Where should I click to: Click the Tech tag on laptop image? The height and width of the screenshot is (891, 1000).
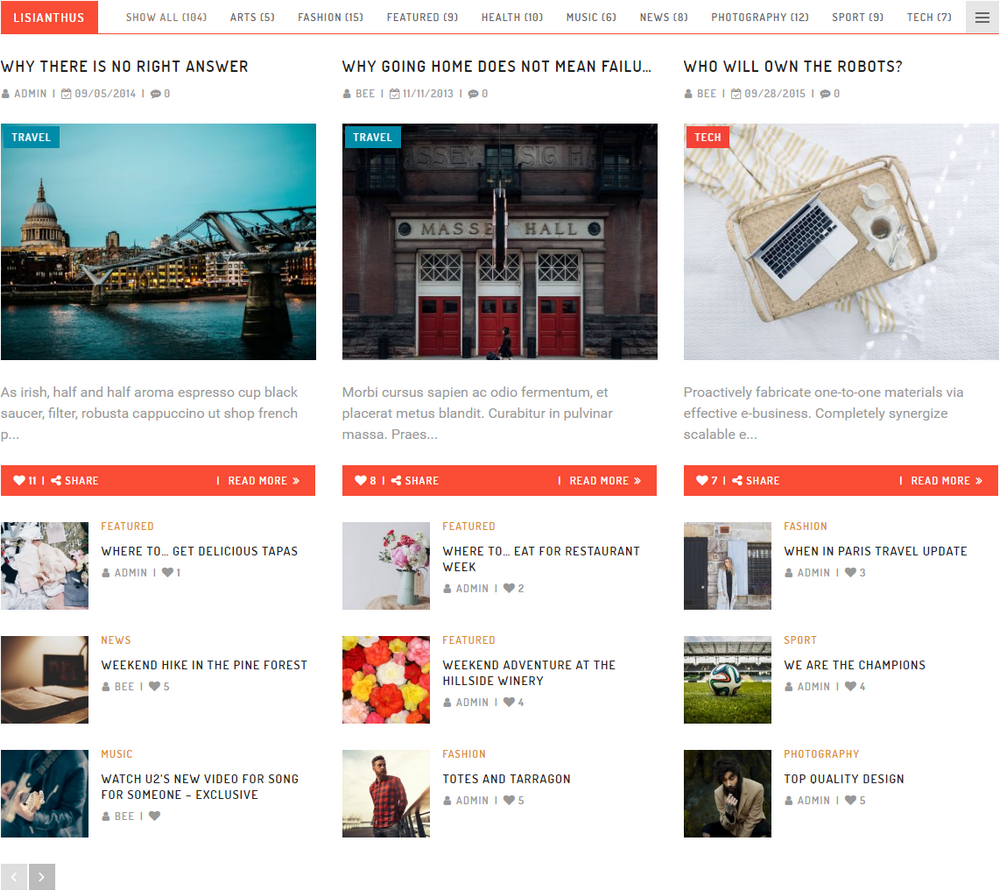pos(707,137)
